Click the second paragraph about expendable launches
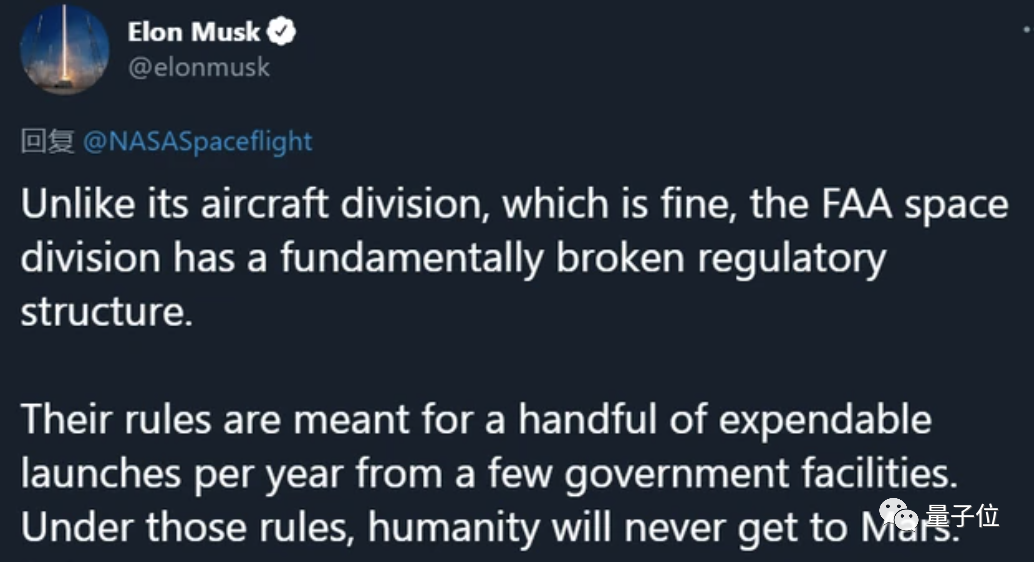 [x=480, y=473]
